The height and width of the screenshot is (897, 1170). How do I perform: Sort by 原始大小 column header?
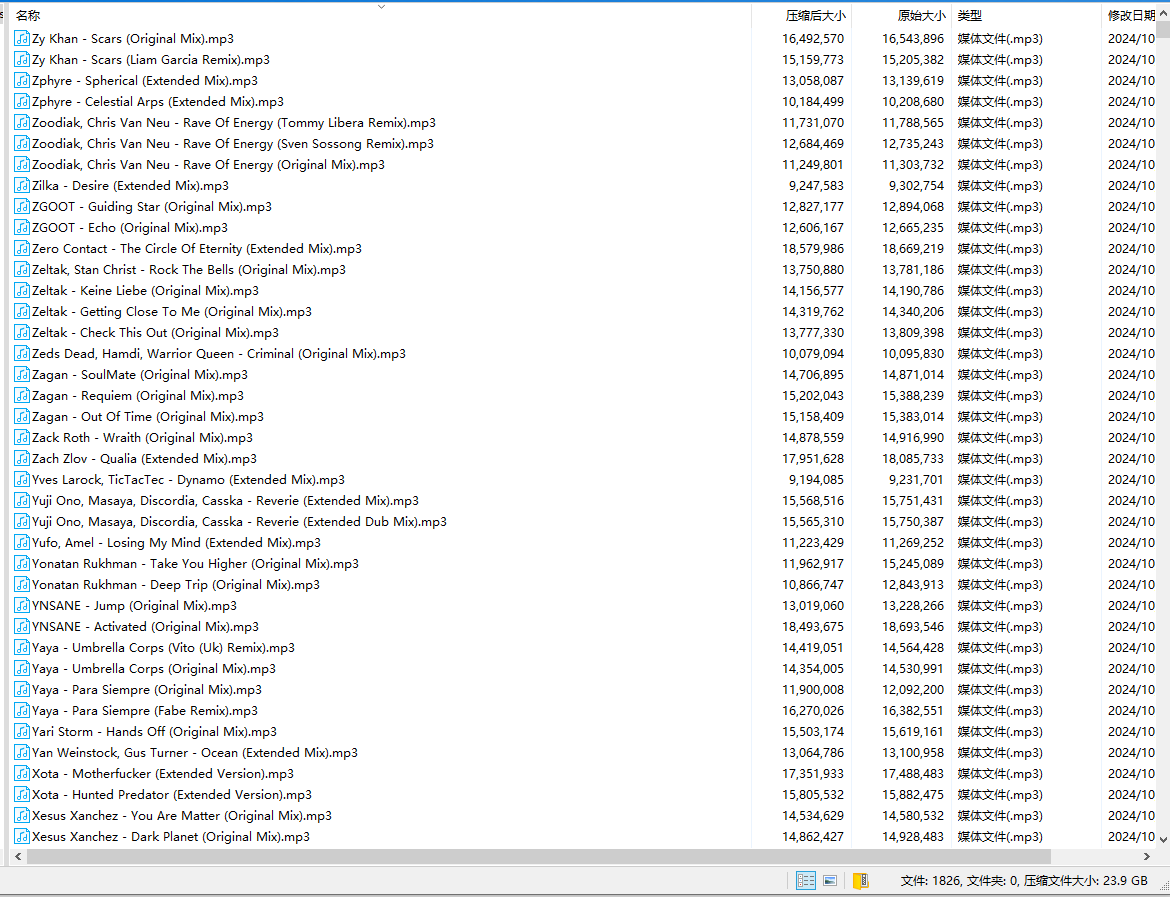[920, 16]
